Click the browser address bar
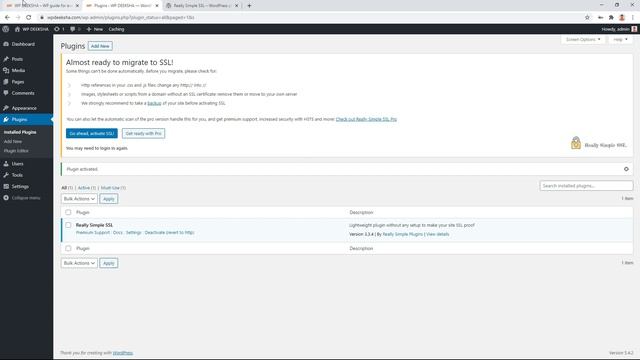Screen dimensions: 640x360 [x=310, y=18]
